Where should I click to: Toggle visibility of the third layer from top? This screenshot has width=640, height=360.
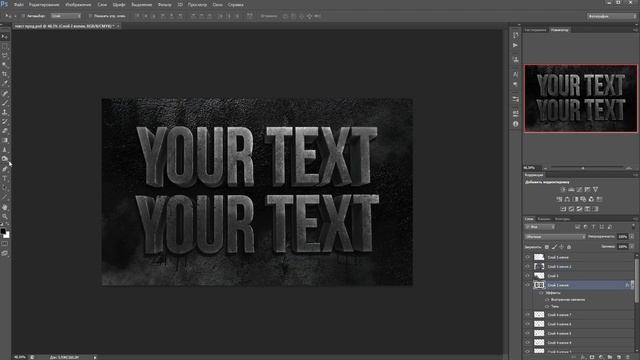[x=527, y=276]
